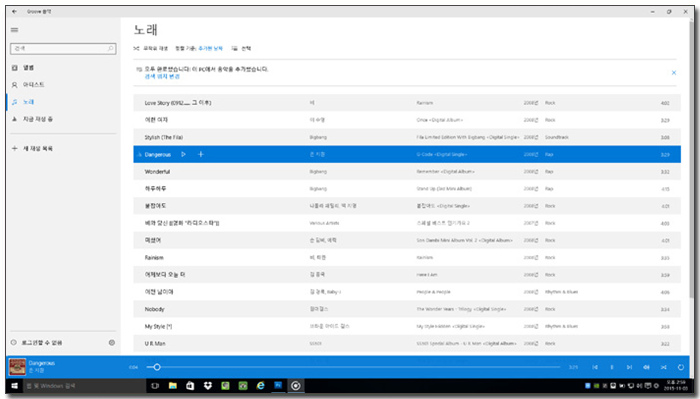Enable multi-select with the 선택 button
This screenshot has height=399, width=700.
pyautogui.click(x=241, y=48)
